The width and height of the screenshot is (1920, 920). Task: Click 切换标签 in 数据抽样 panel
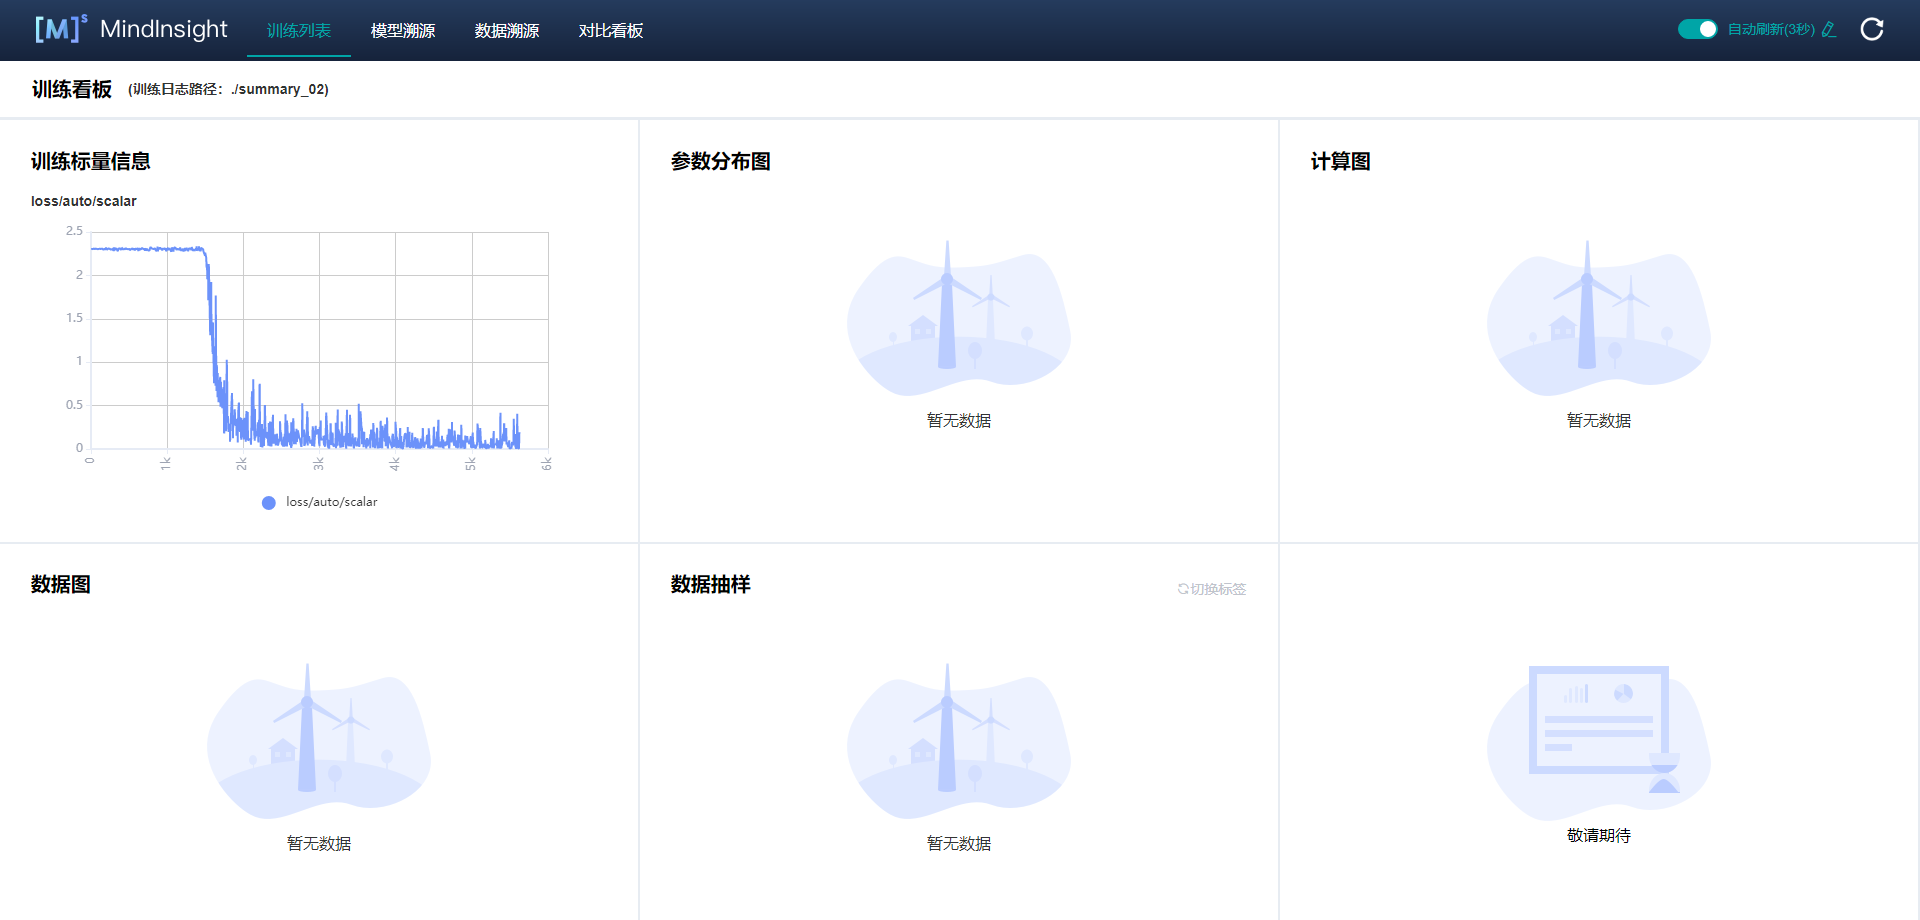(x=1212, y=589)
